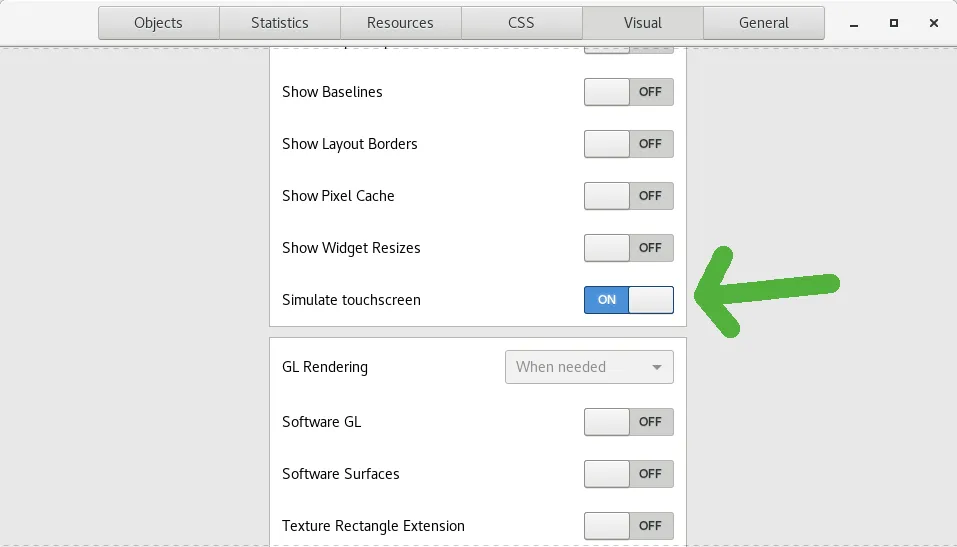
Task: Turn on Show Layout Borders
Action: [x=628, y=144]
